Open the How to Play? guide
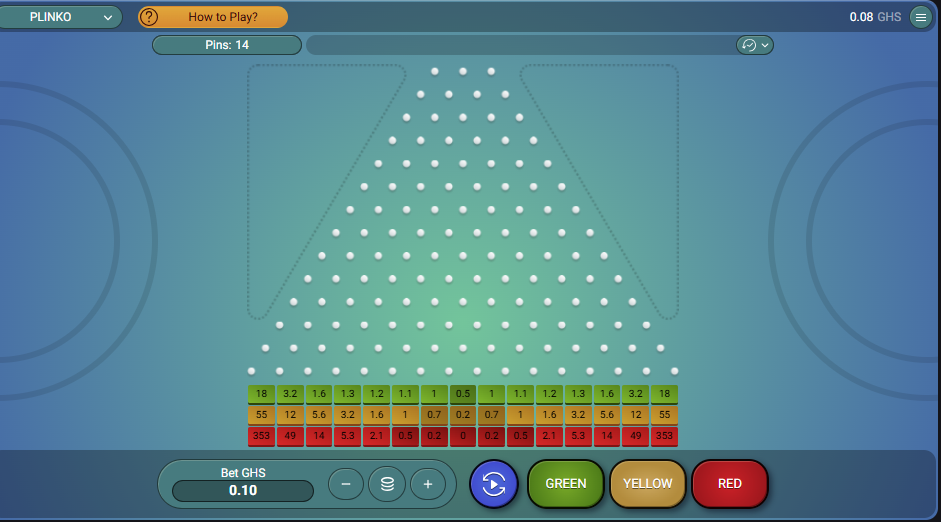941x522 pixels. pyautogui.click(x=223, y=17)
